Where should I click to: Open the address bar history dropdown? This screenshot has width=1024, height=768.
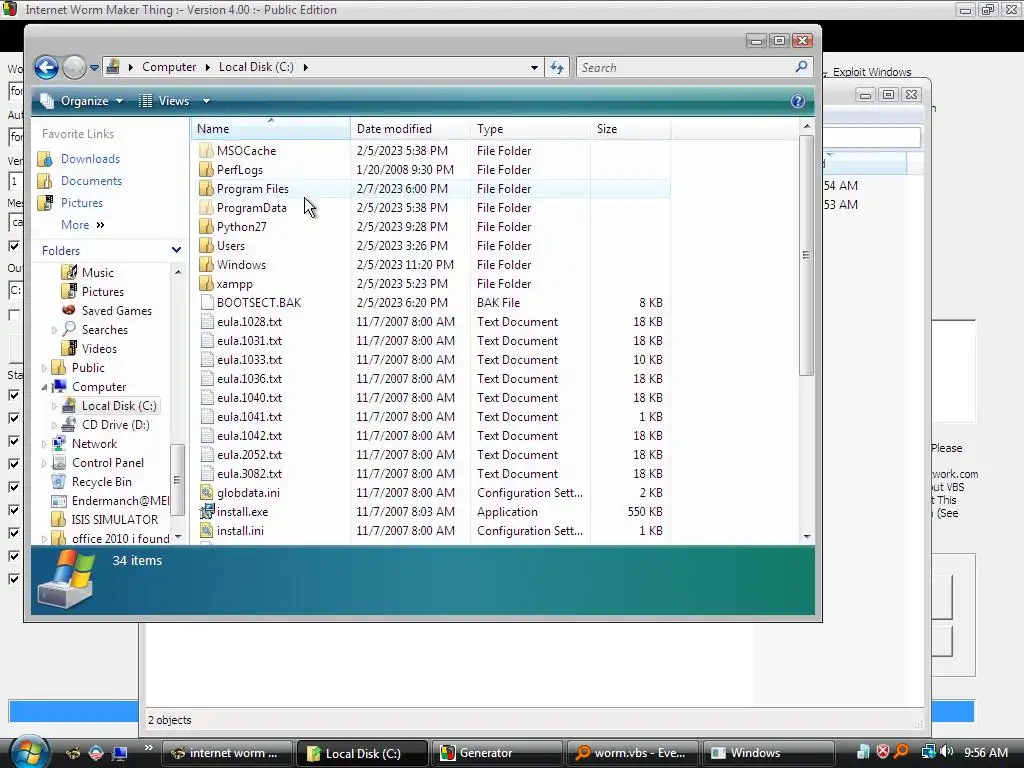[534, 67]
